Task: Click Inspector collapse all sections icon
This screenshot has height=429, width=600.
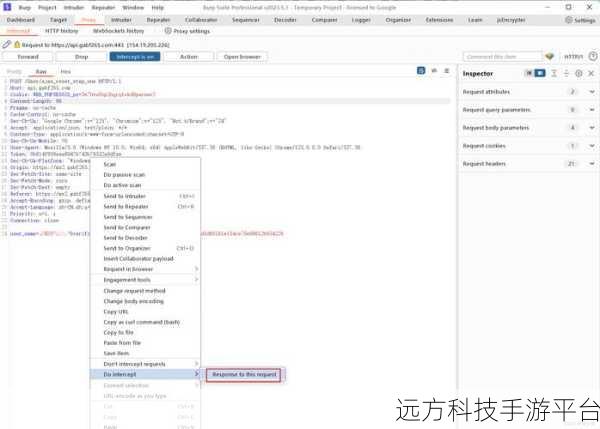Action: point(566,73)
